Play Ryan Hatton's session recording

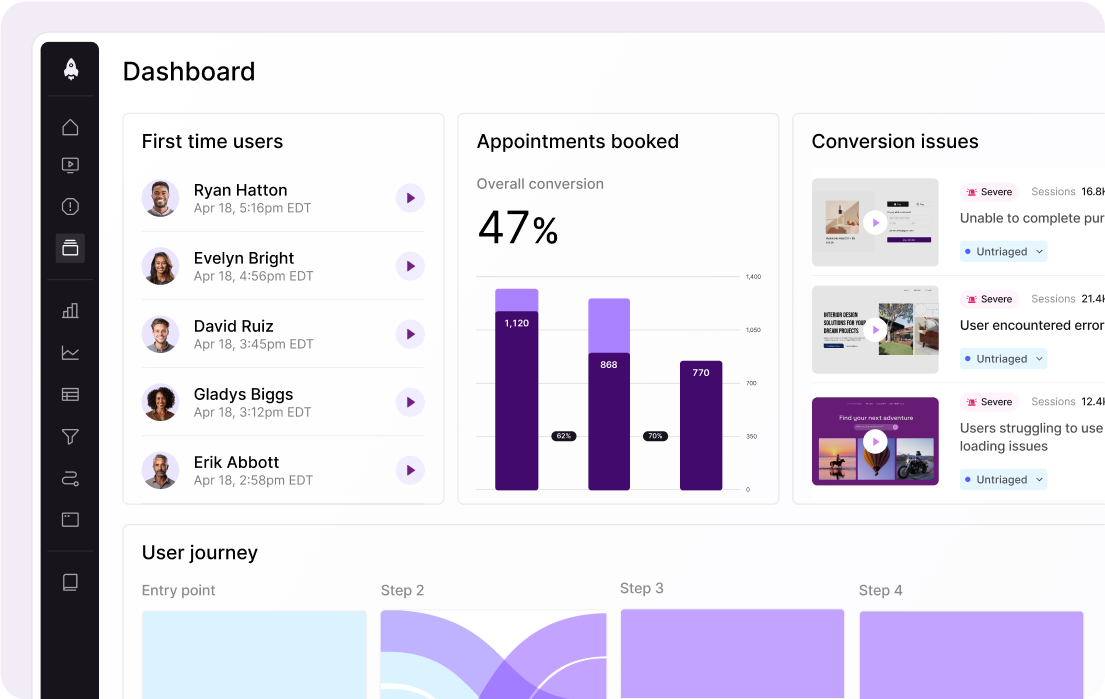coord(410,198)
